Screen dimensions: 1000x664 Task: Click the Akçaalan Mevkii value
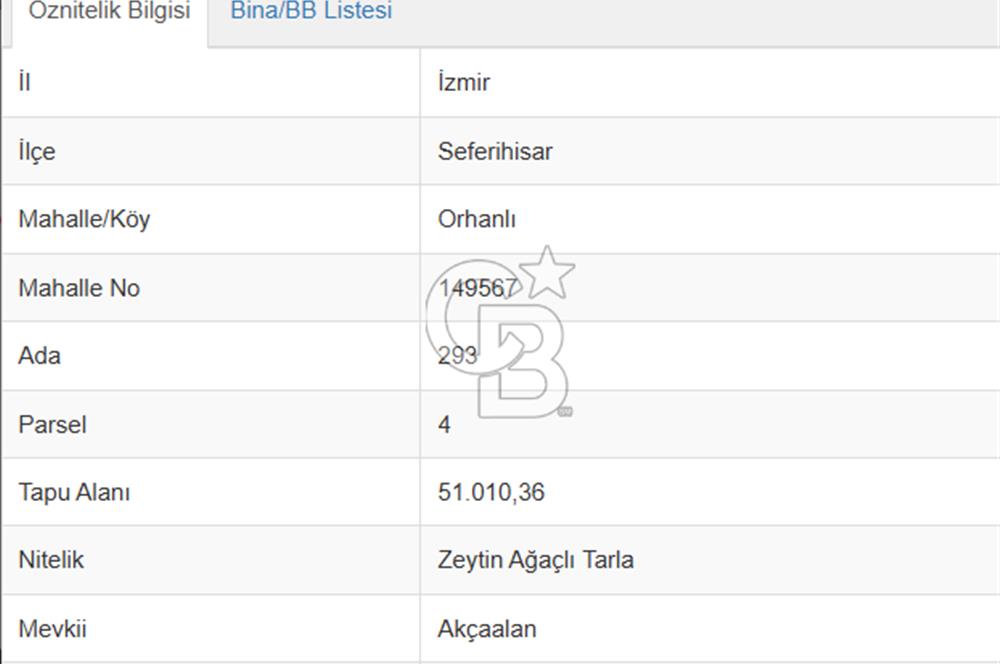(487, 629)
